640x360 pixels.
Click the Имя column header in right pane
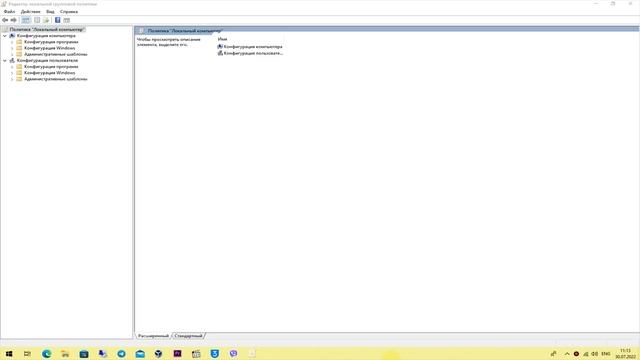[222, 39]
